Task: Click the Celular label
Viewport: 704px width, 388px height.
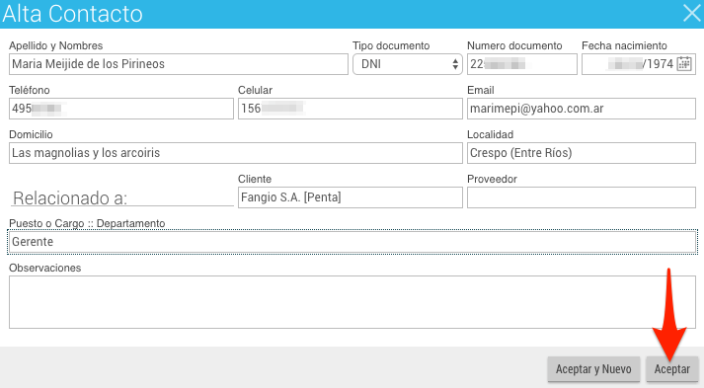Action: [x=255, y=90]
